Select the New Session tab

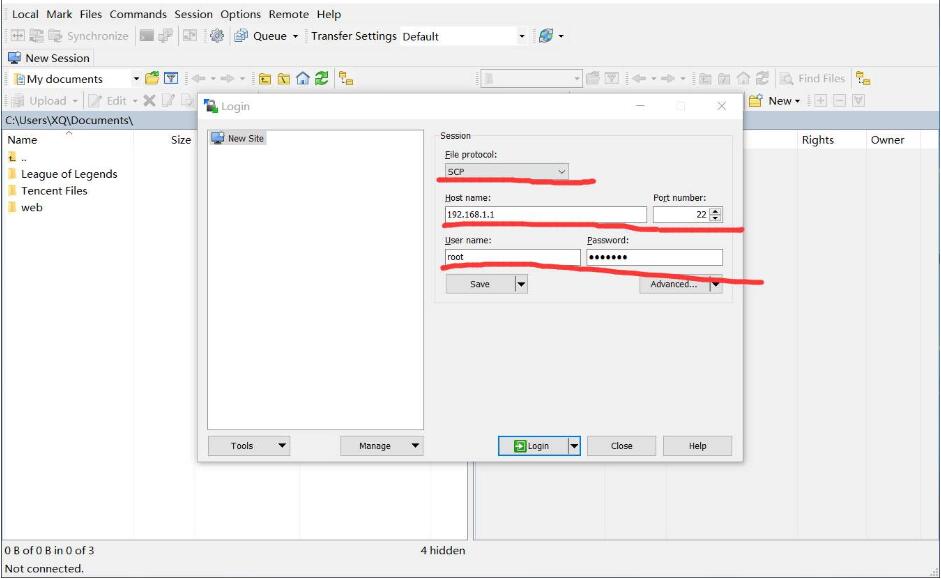49,58
